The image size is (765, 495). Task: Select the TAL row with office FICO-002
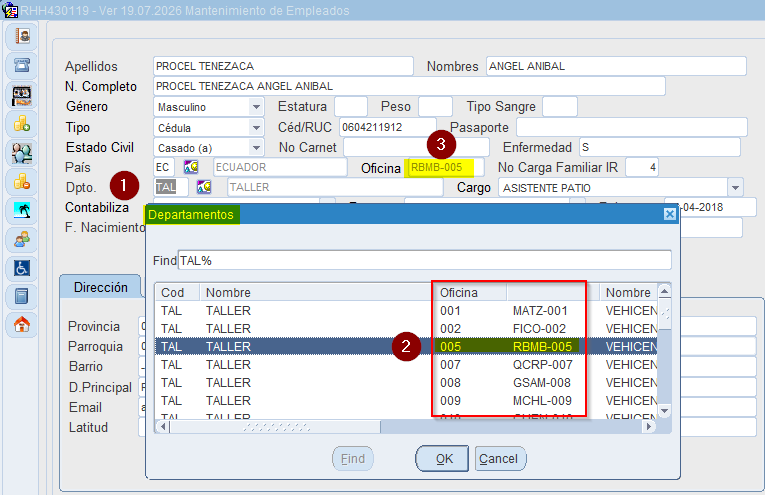point(406,329)
